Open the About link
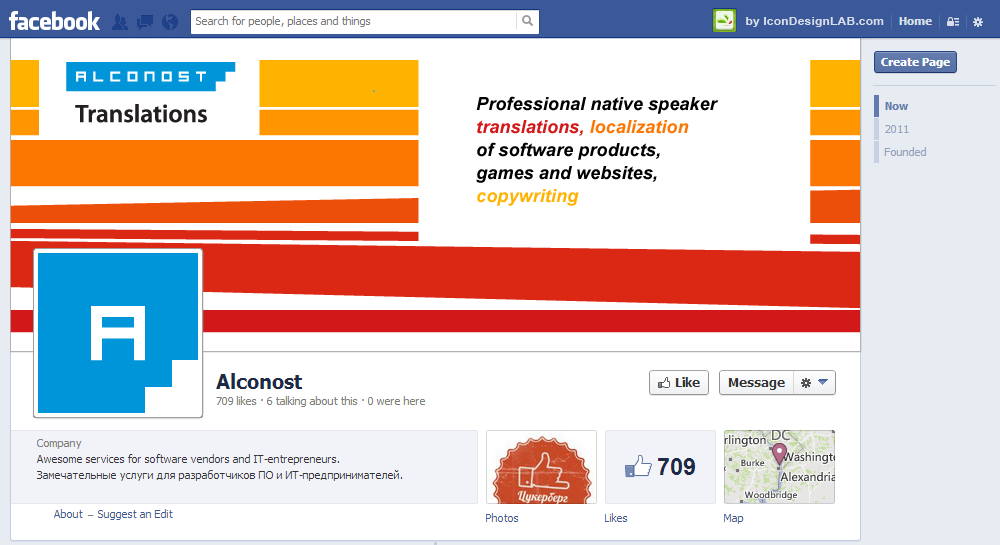 click(68, 514)
